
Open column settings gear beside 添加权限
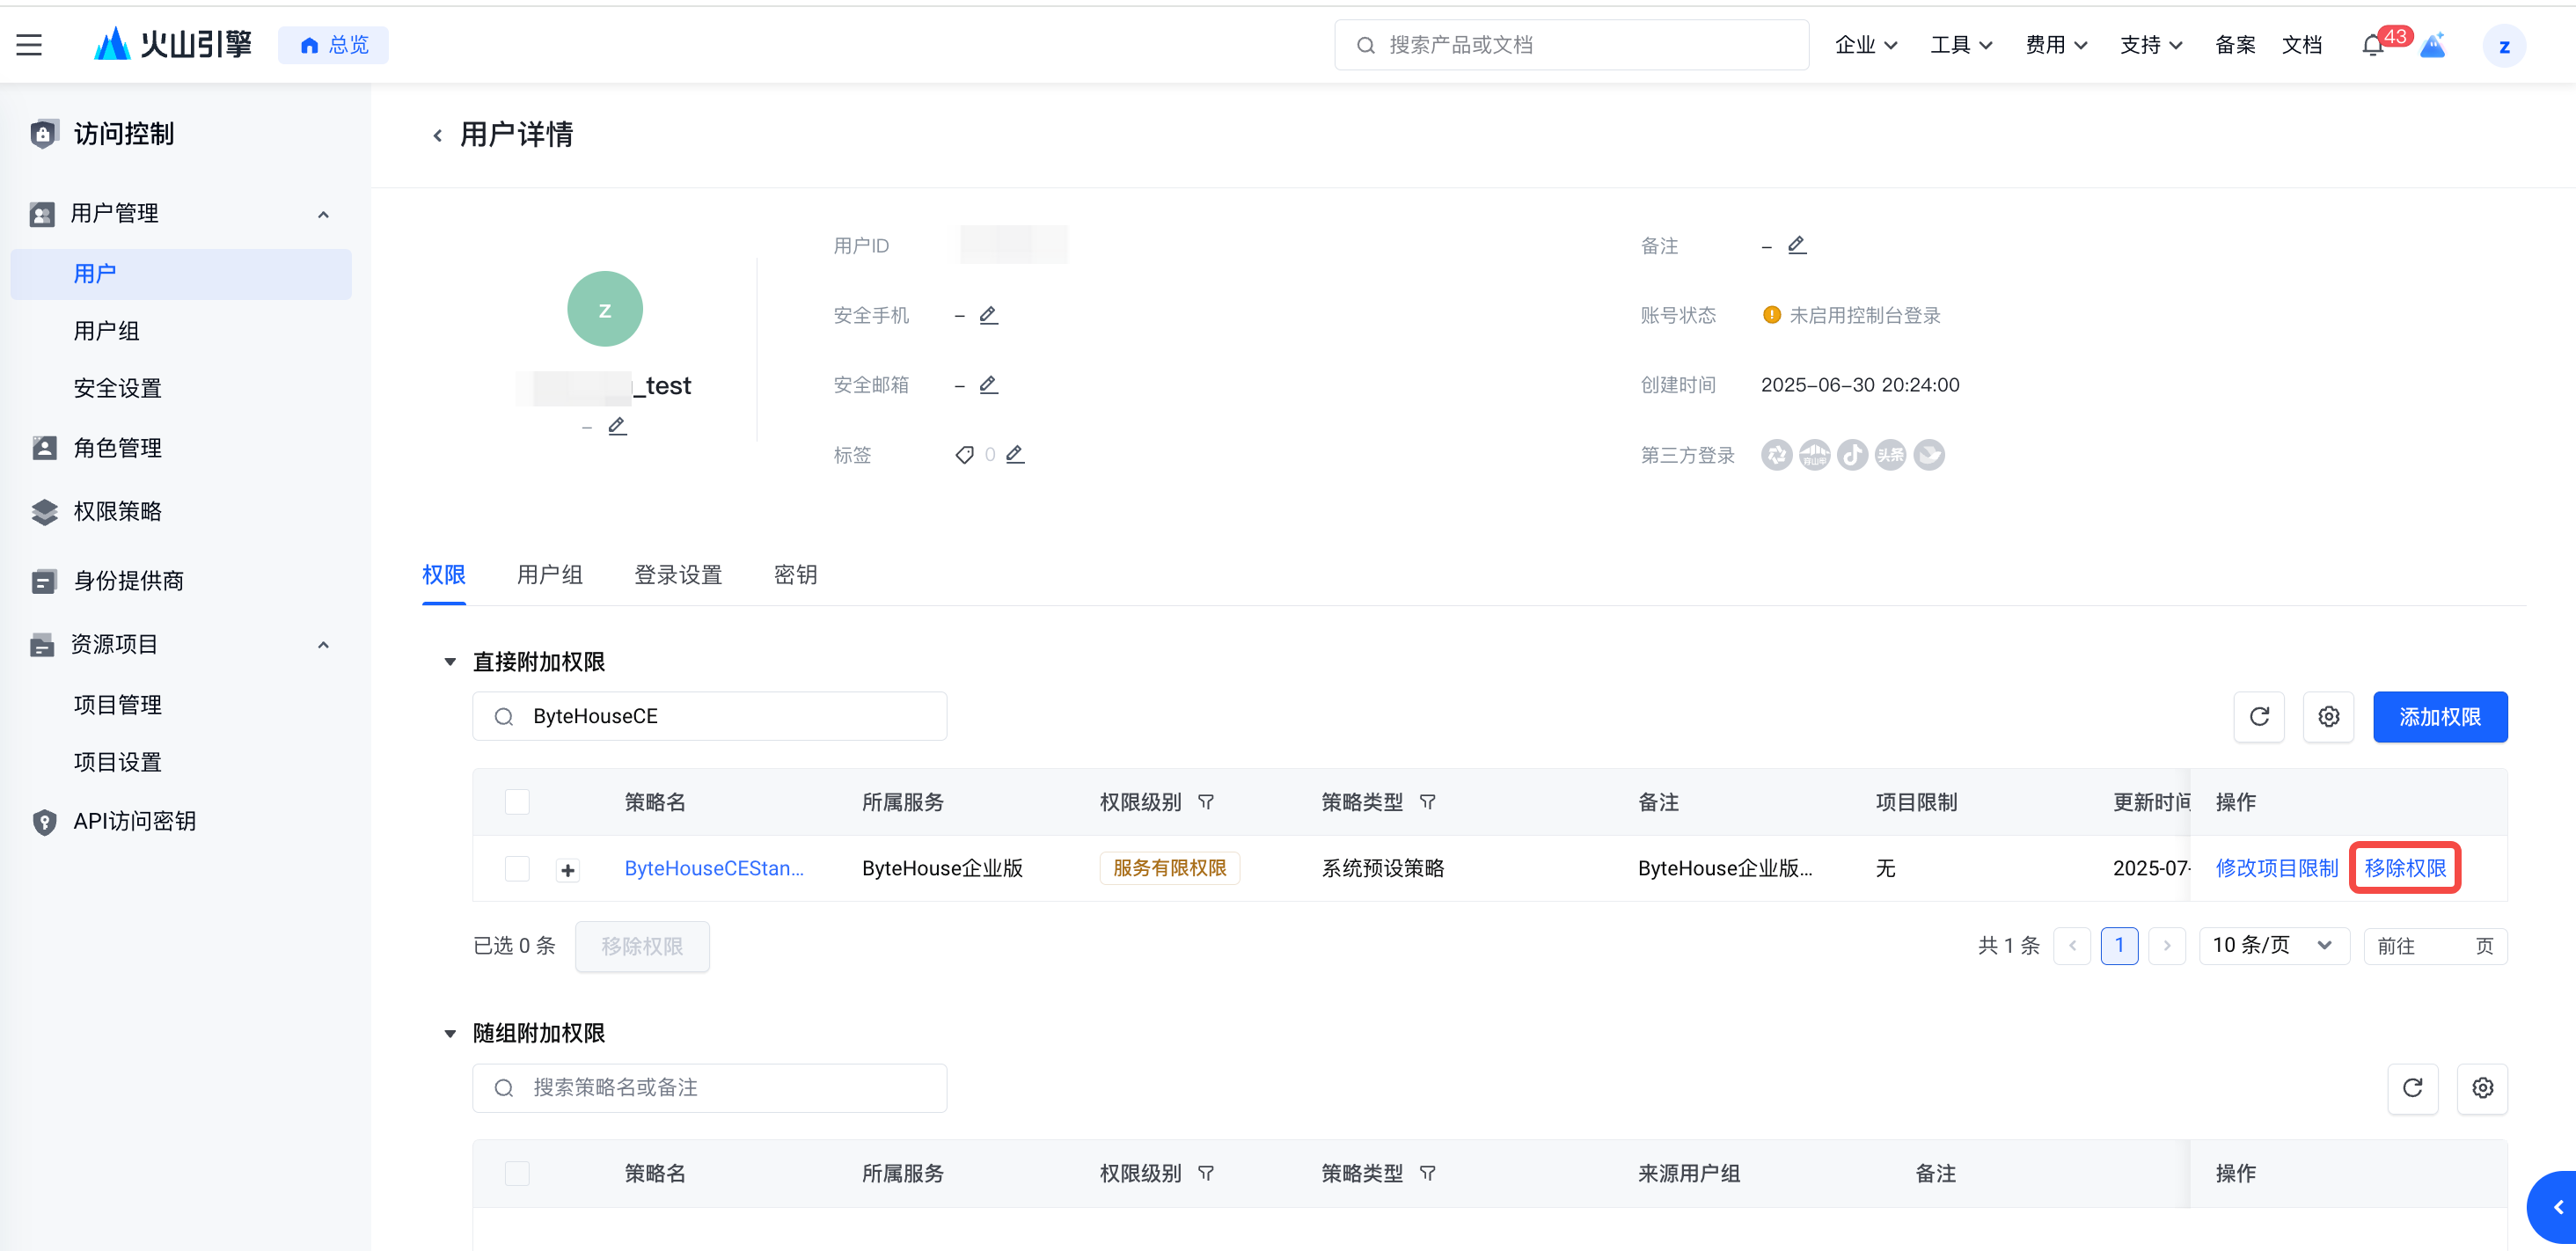[2328, 716]
